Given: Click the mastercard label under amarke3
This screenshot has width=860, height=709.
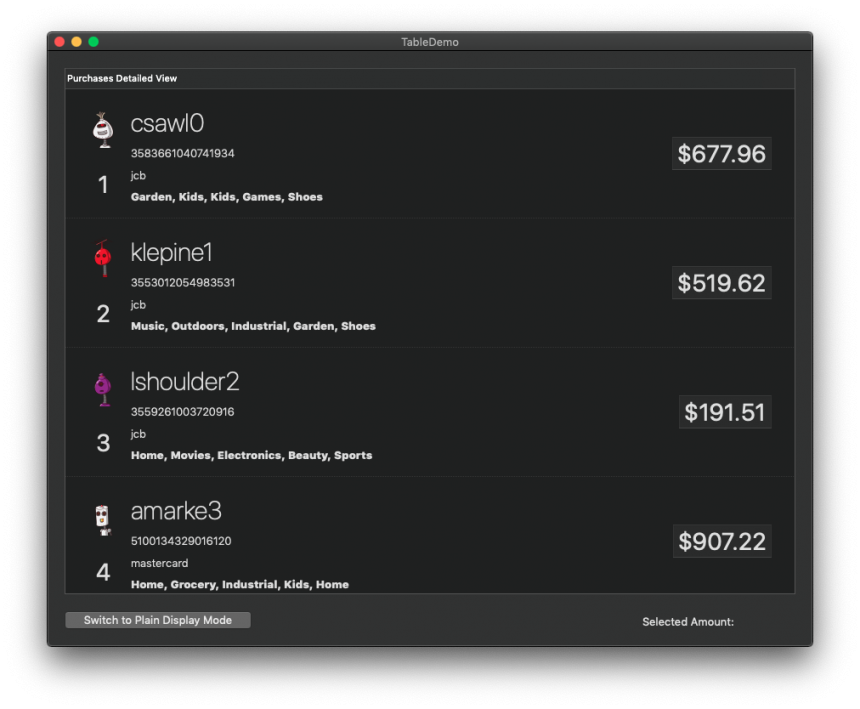Looking at the screenshot, I should pyautogui.click(x=159, y=563).
